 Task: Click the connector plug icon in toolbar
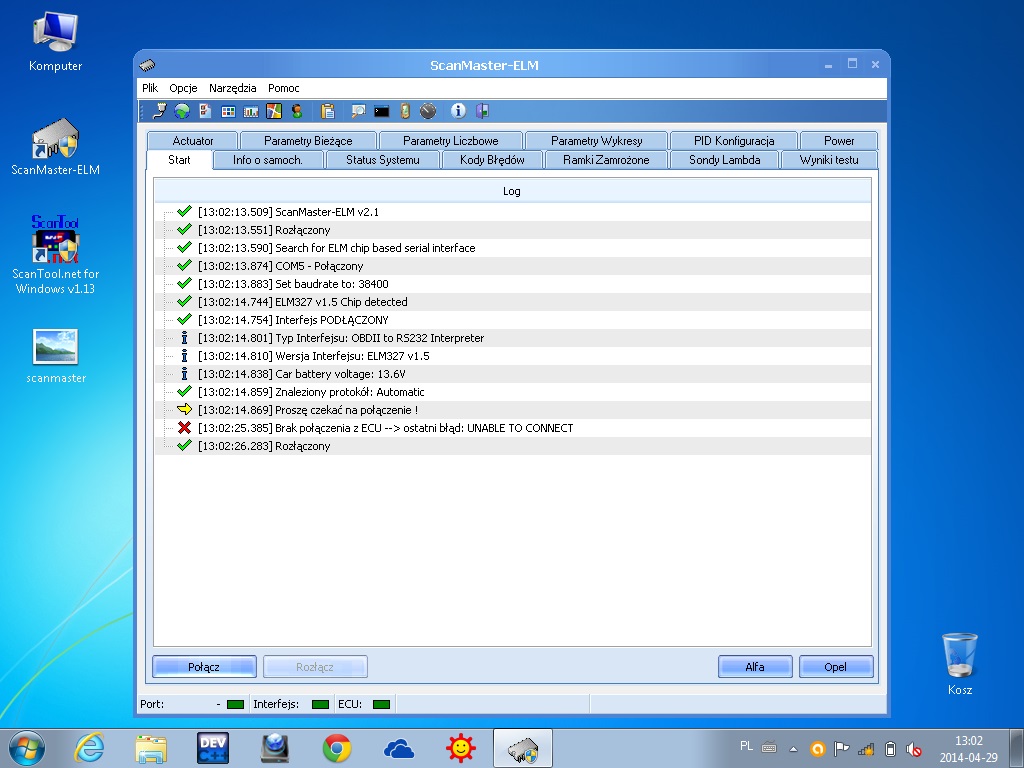pyautogui.click(x=159, y=111)
